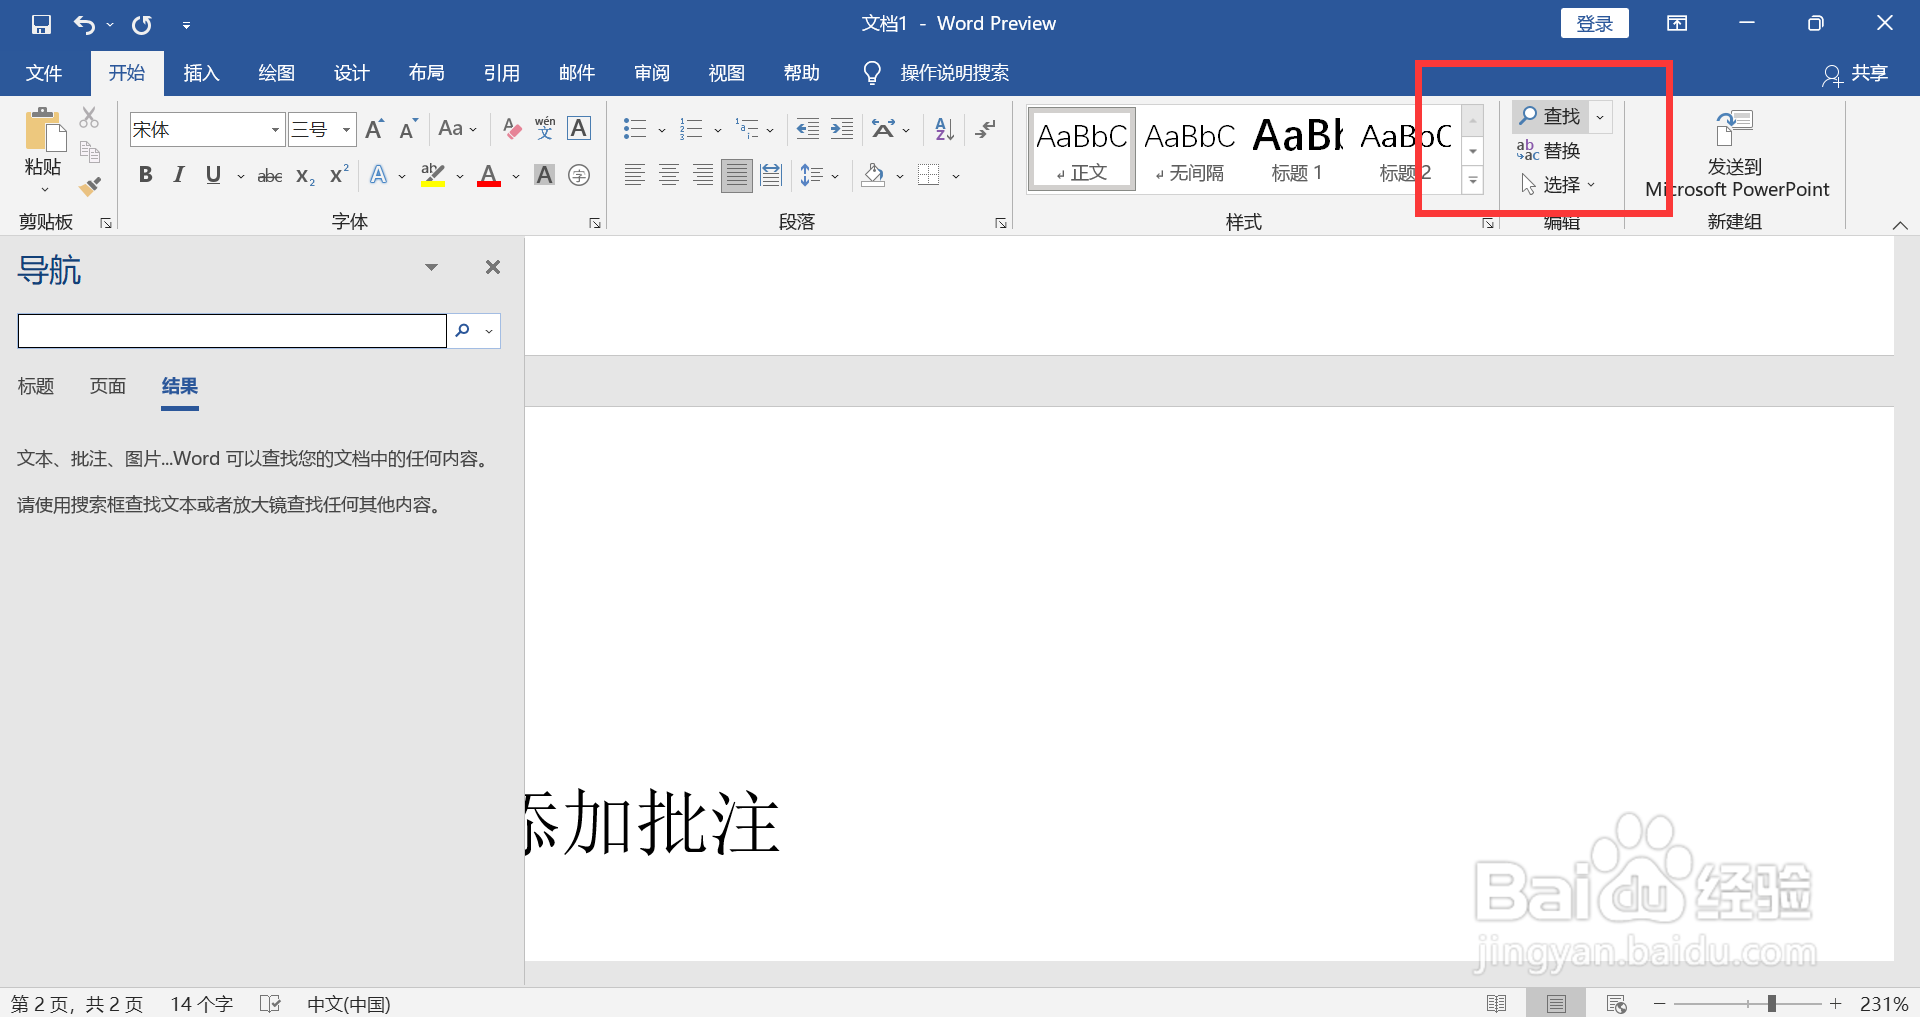The width and height of the screenshot is (1920, 1017).
Task: Expand the navigation search options dropdown
Action: point(489,331)
